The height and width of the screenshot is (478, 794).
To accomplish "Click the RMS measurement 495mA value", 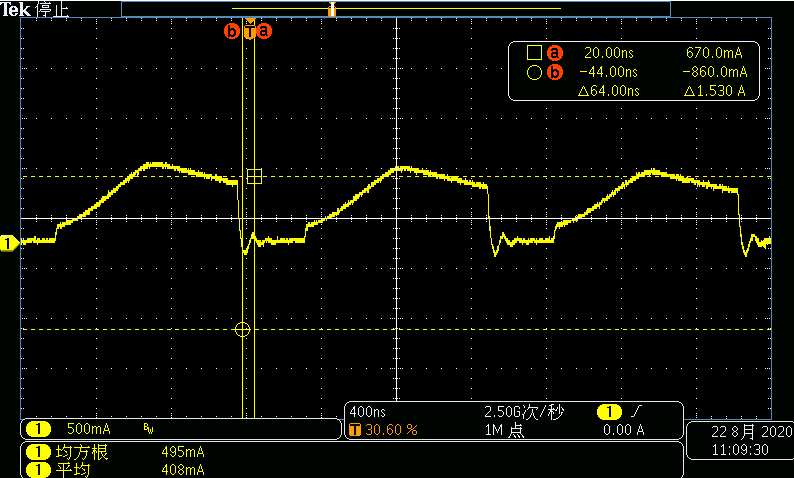I will pos(183,452).
